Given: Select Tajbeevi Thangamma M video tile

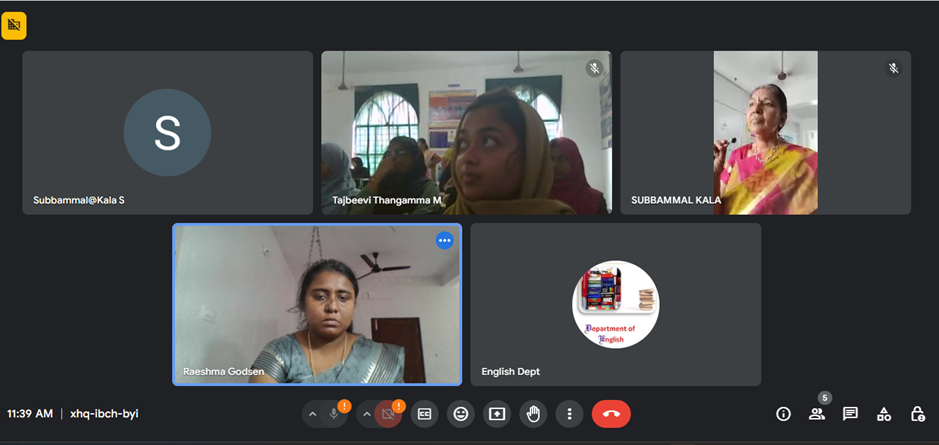Looking at the screenshot, I should 466,132.
